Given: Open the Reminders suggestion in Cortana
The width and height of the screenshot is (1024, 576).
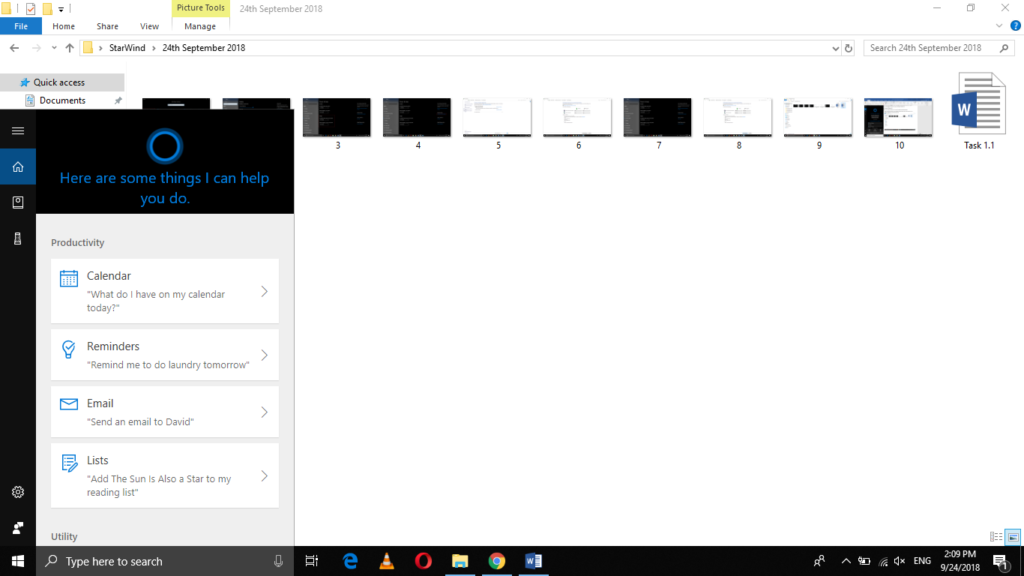Looking at the screenshot, I should click(164, 354).
